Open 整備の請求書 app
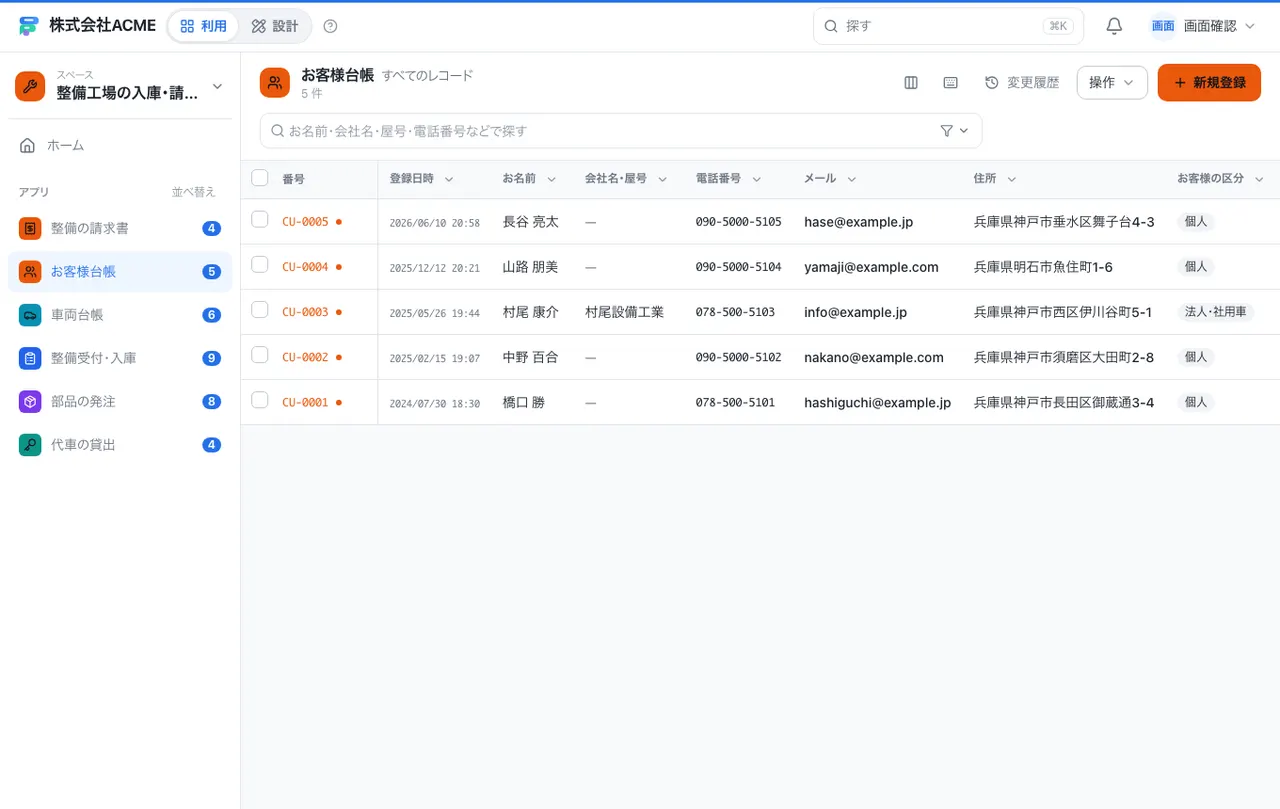1280x809 pixels. pos(120,228)
